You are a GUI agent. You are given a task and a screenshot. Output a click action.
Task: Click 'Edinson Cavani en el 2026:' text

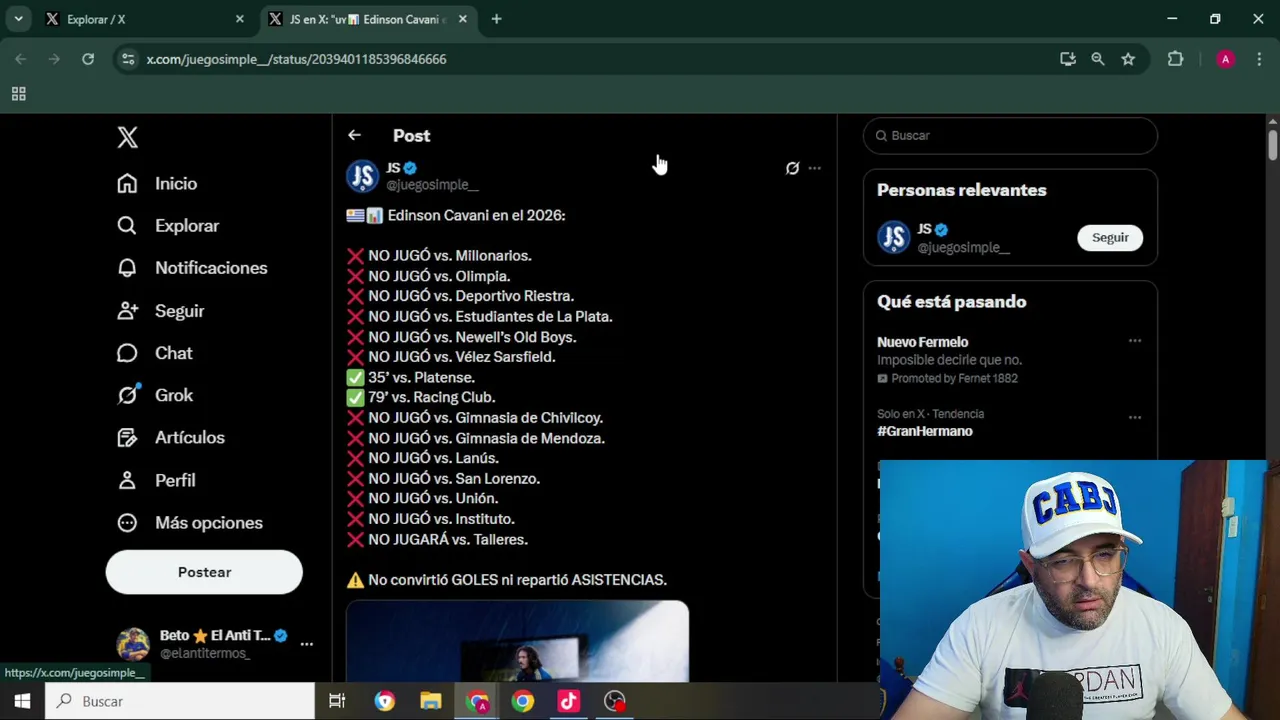point(476,216)
